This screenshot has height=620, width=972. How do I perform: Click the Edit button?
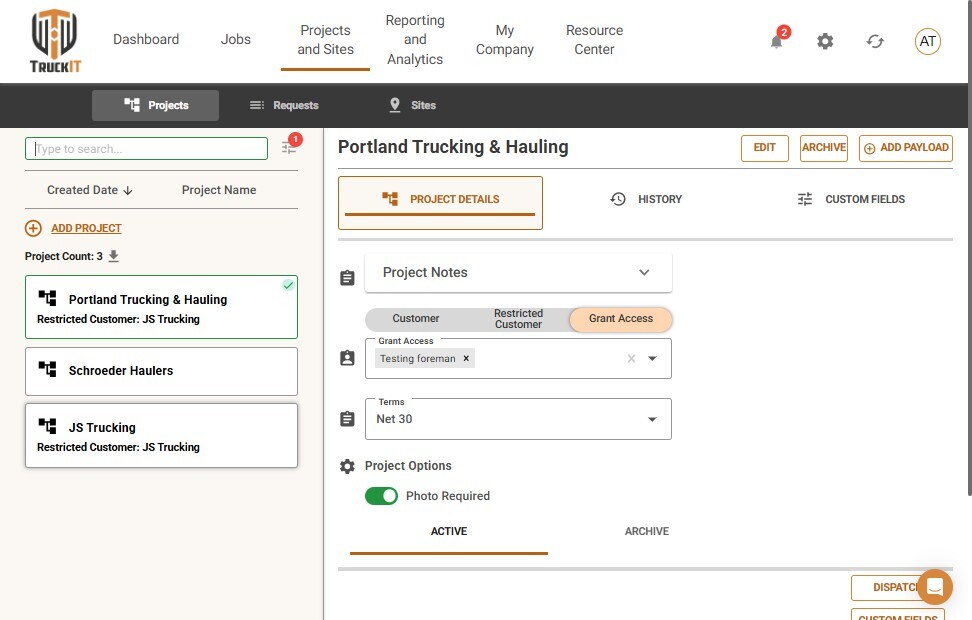coord(764,148)
